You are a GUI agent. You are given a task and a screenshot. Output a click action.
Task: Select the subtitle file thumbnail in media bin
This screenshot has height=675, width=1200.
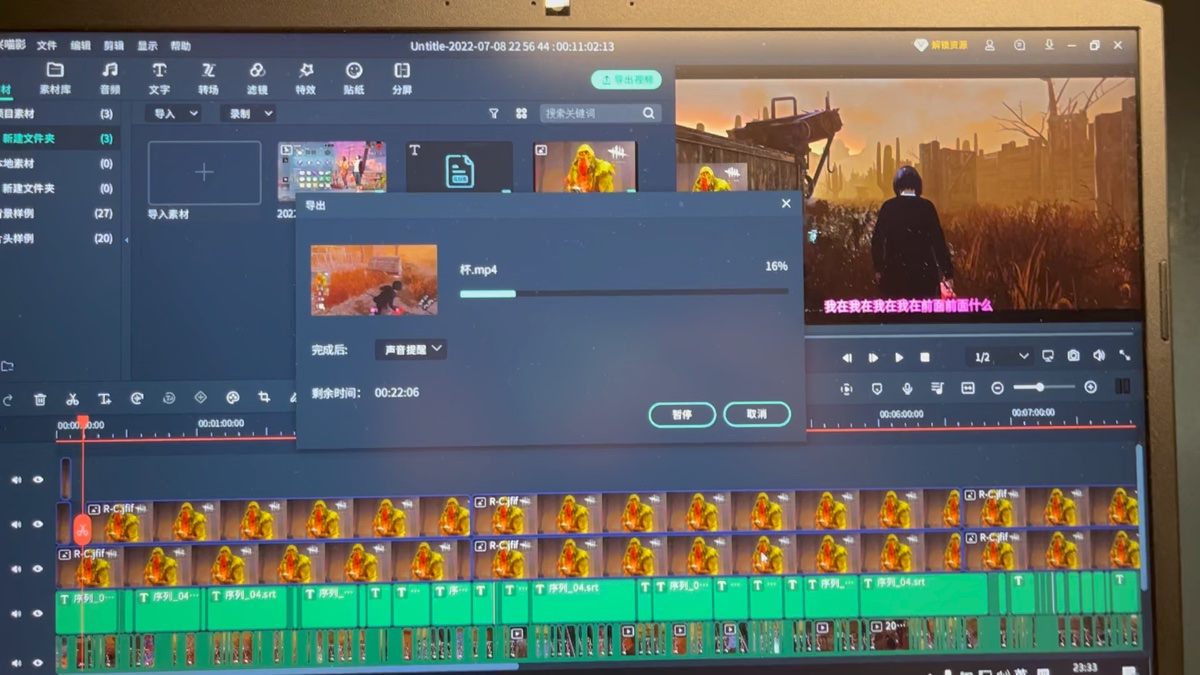[x=459, y=167]
